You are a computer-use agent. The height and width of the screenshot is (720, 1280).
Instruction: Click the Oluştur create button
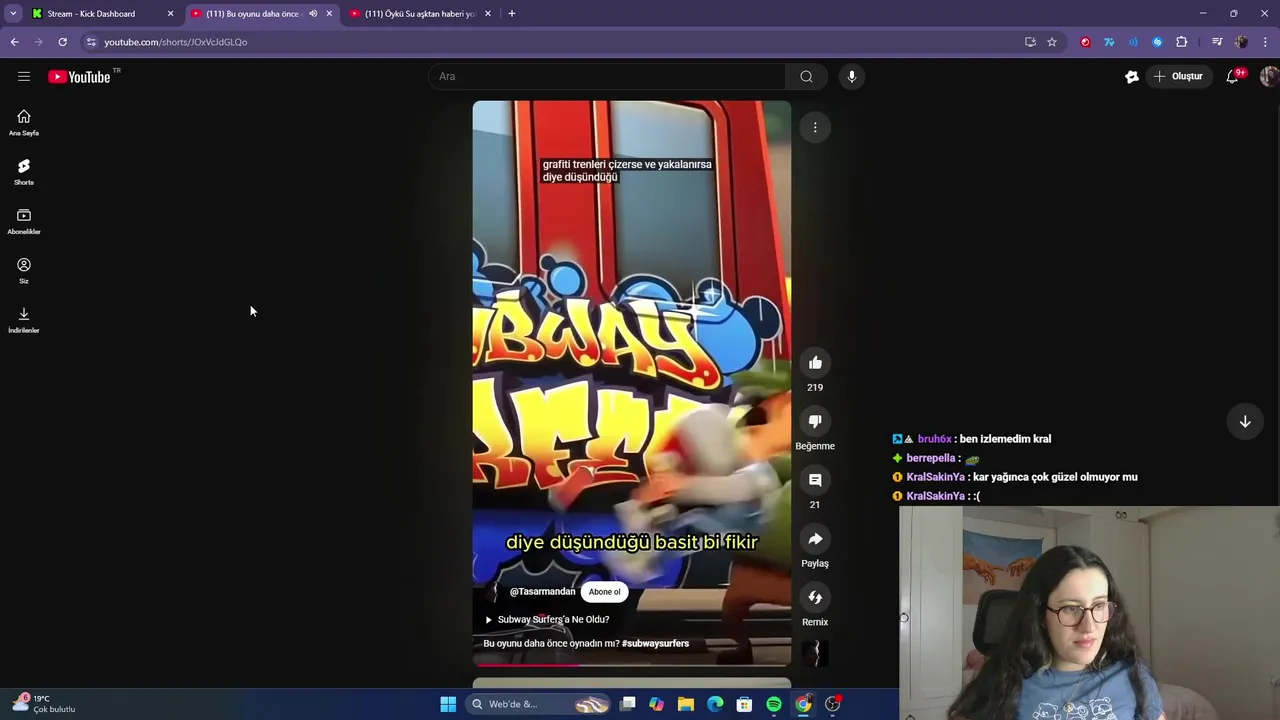click(1178, 76)
